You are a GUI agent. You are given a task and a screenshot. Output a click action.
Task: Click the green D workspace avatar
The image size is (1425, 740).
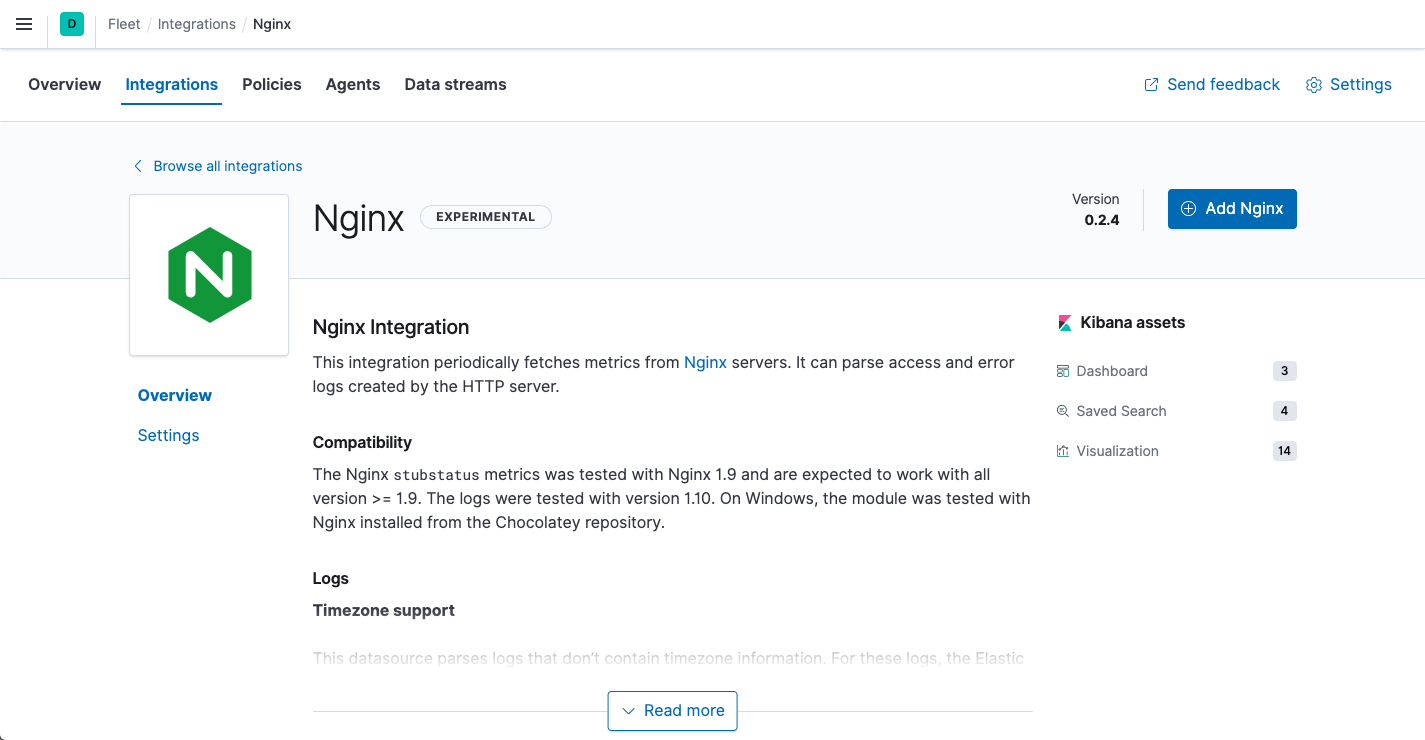[71, 23]
